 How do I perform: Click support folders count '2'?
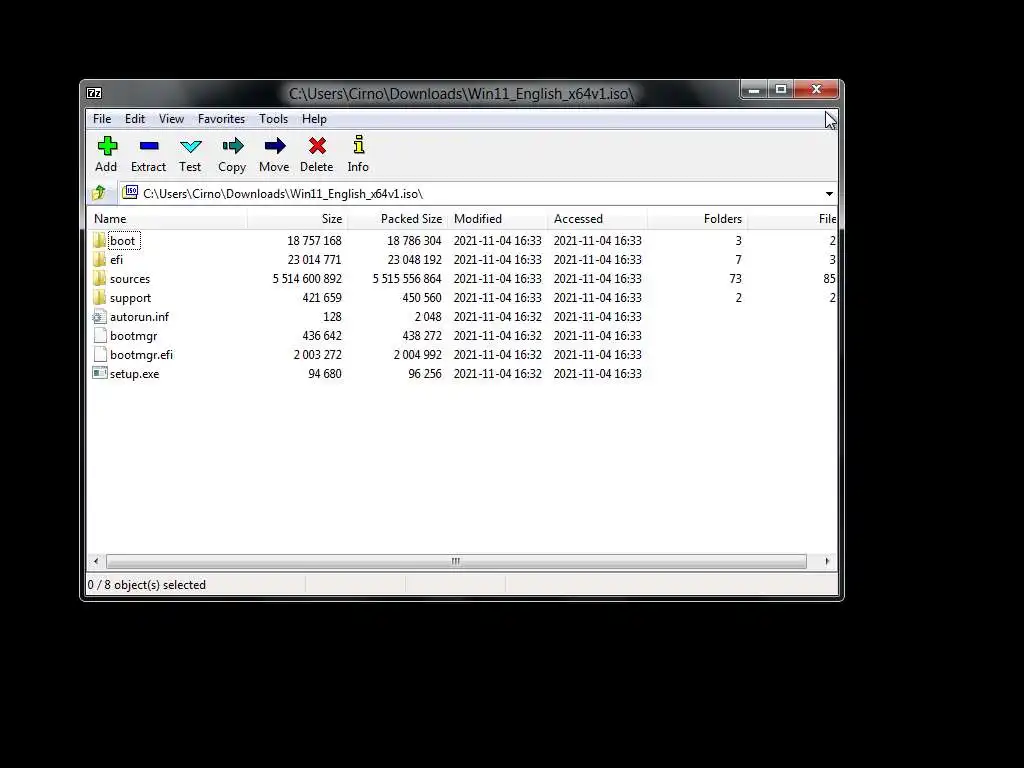tap(739, 297)
